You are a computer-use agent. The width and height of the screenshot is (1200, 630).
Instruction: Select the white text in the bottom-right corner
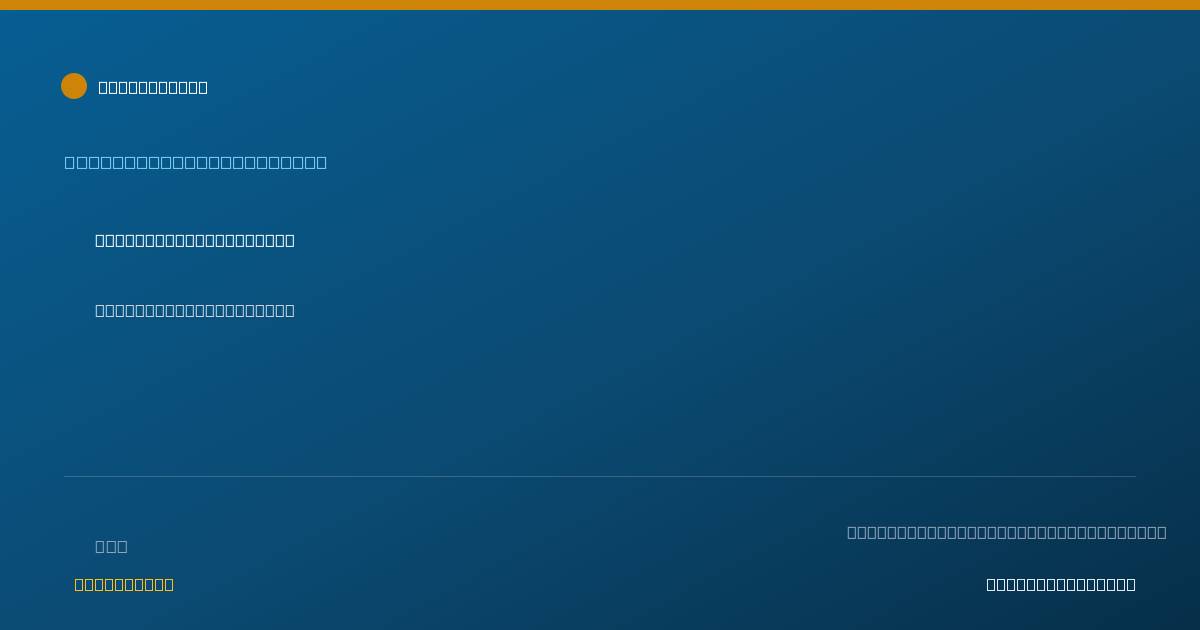coord(1061,584)
